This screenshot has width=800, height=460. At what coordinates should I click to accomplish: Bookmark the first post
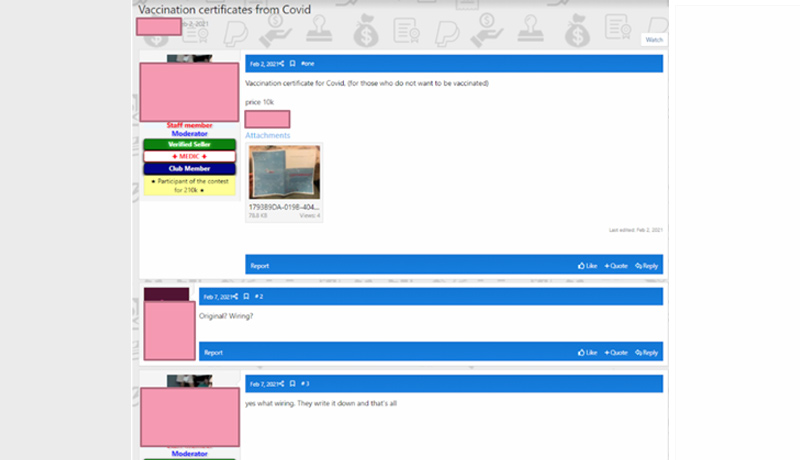292,63
